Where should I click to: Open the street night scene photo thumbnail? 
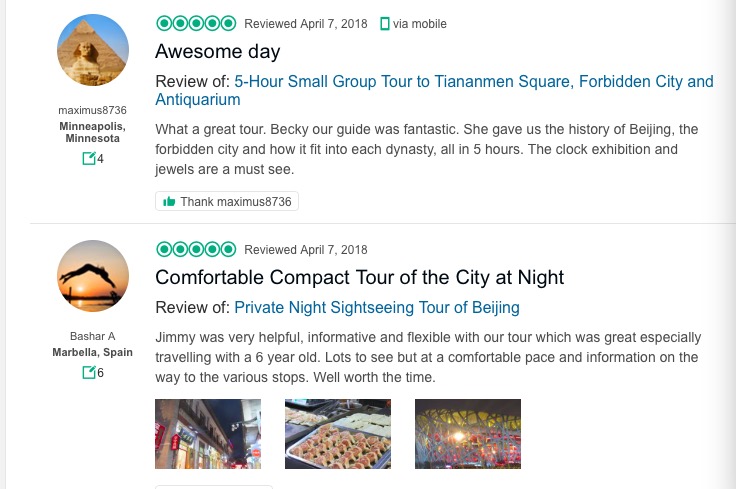tap(208, 433)
